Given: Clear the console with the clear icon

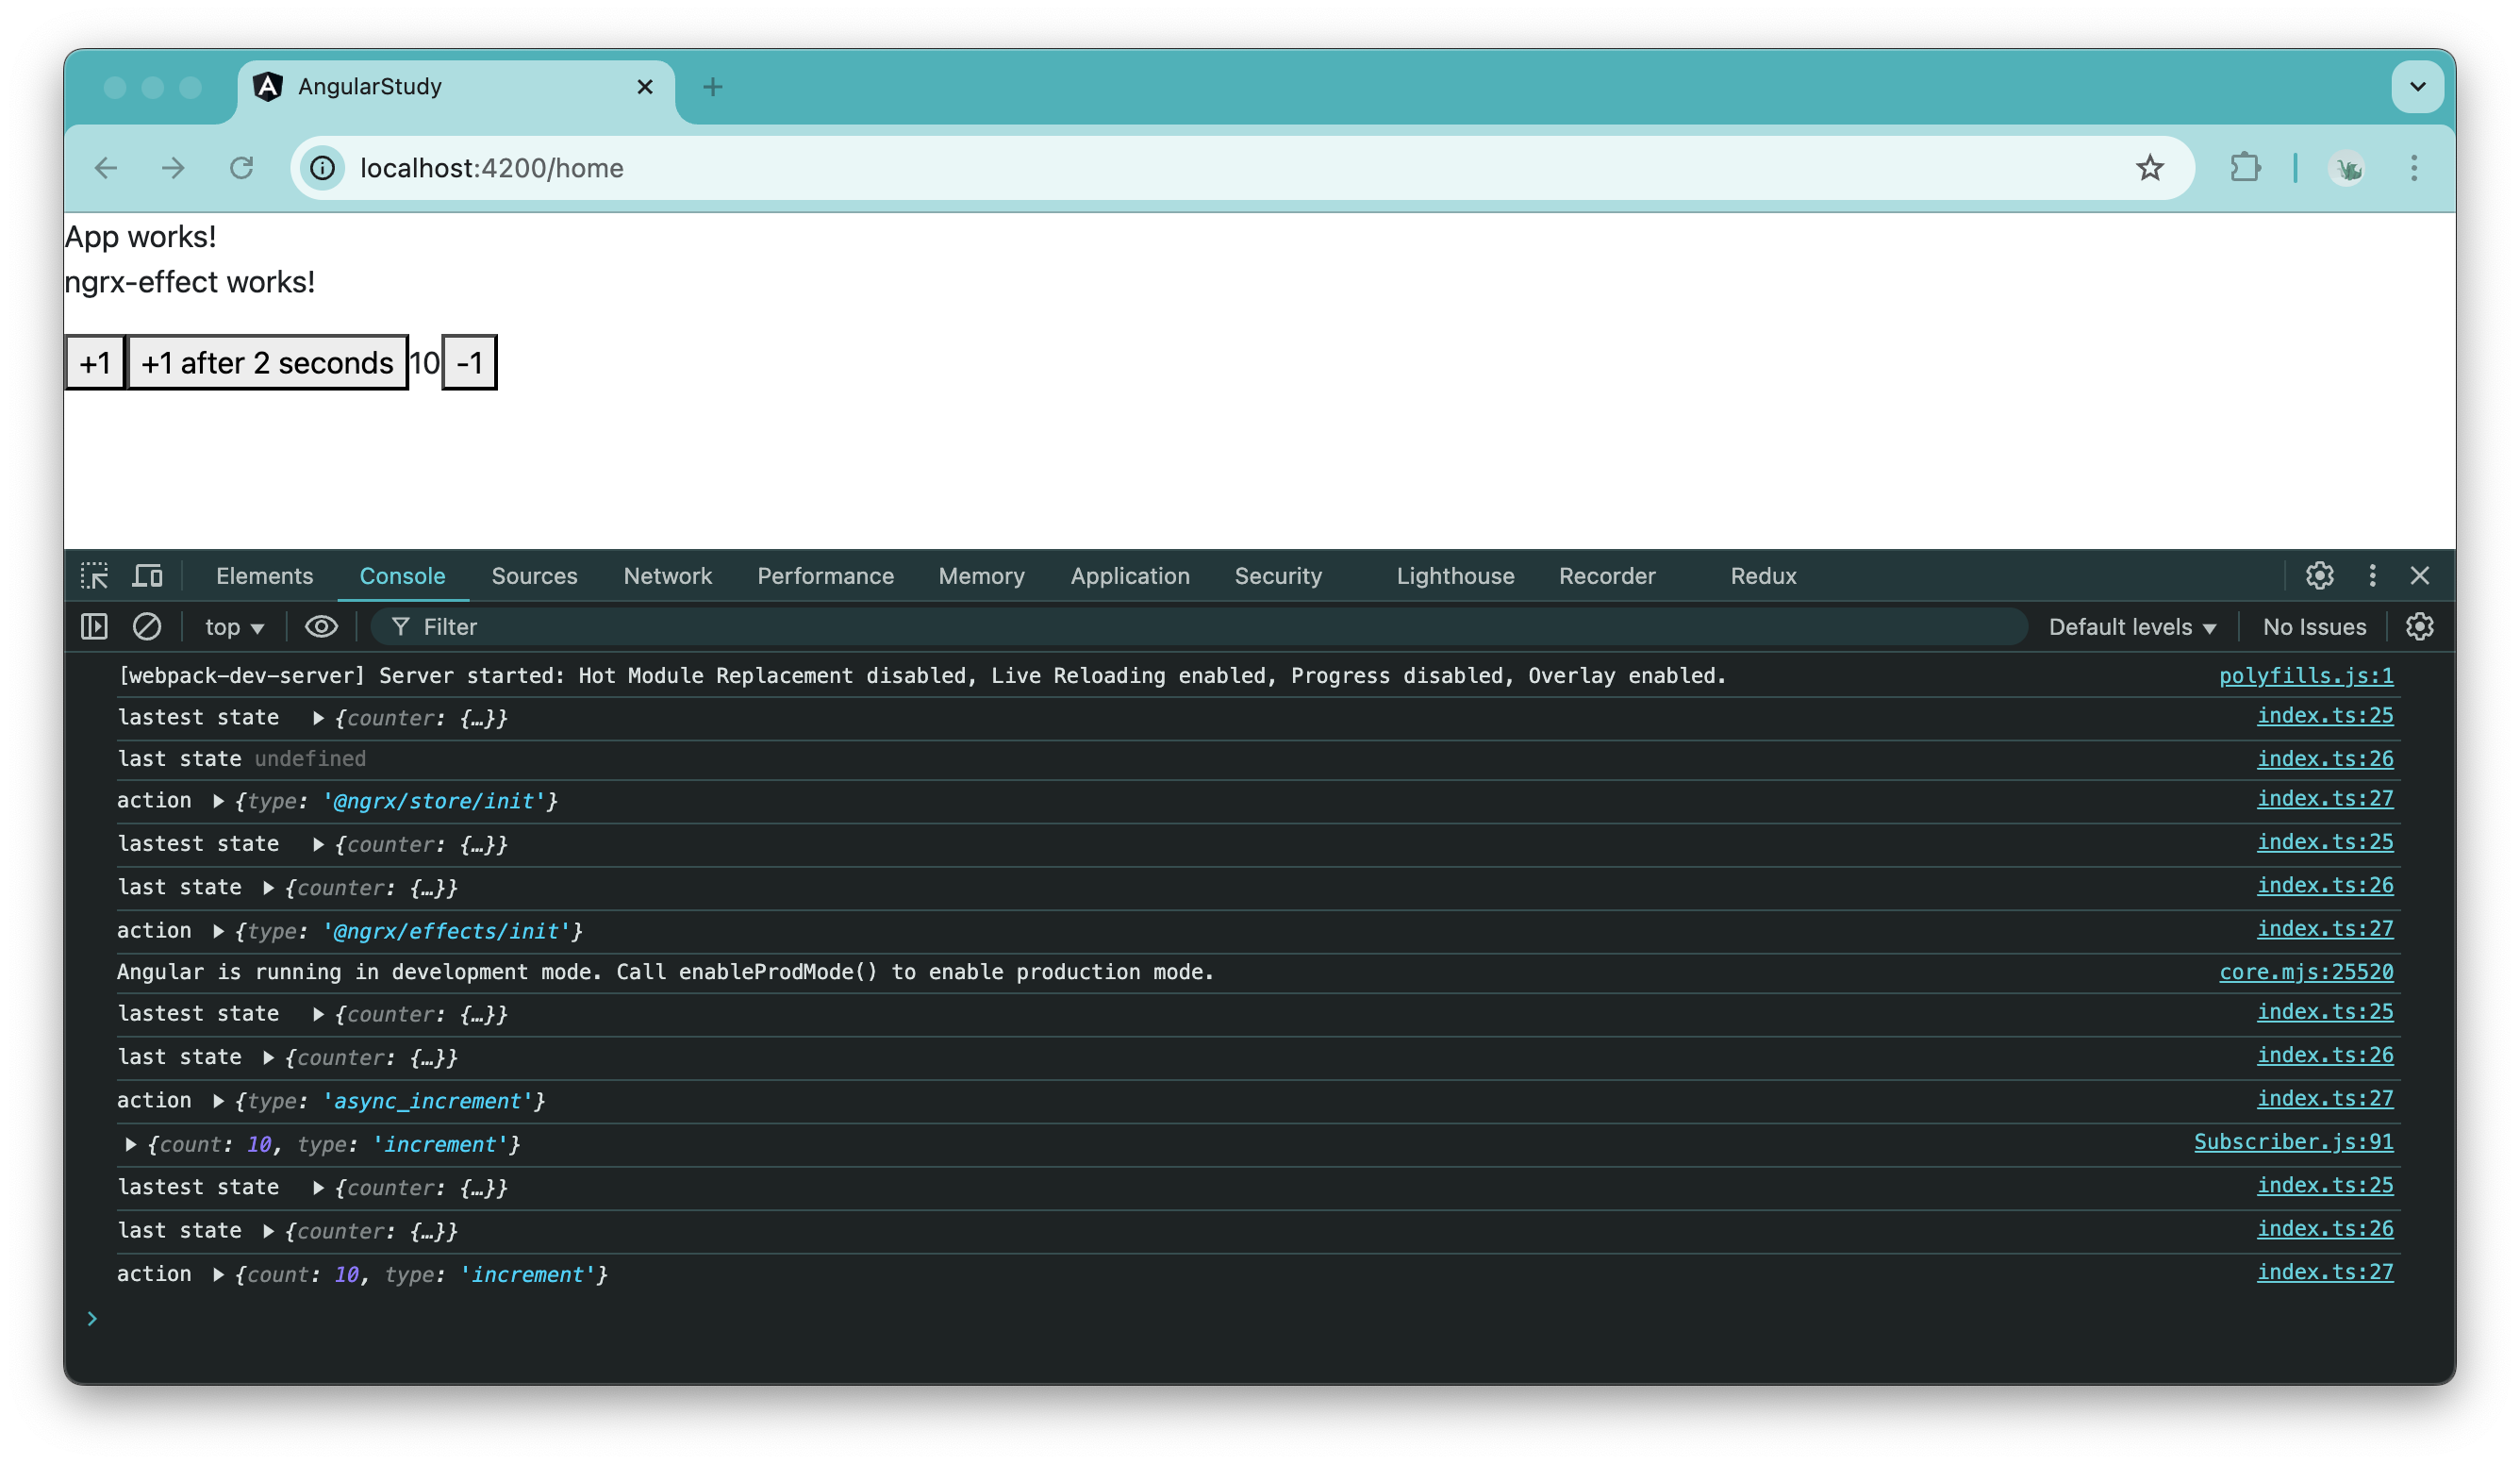Looking at the screenshot, I should click(148, 627).
